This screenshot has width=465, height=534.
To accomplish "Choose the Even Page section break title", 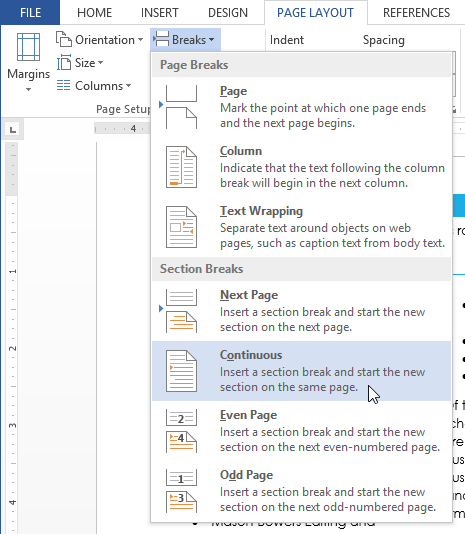I will pos(248,415).
